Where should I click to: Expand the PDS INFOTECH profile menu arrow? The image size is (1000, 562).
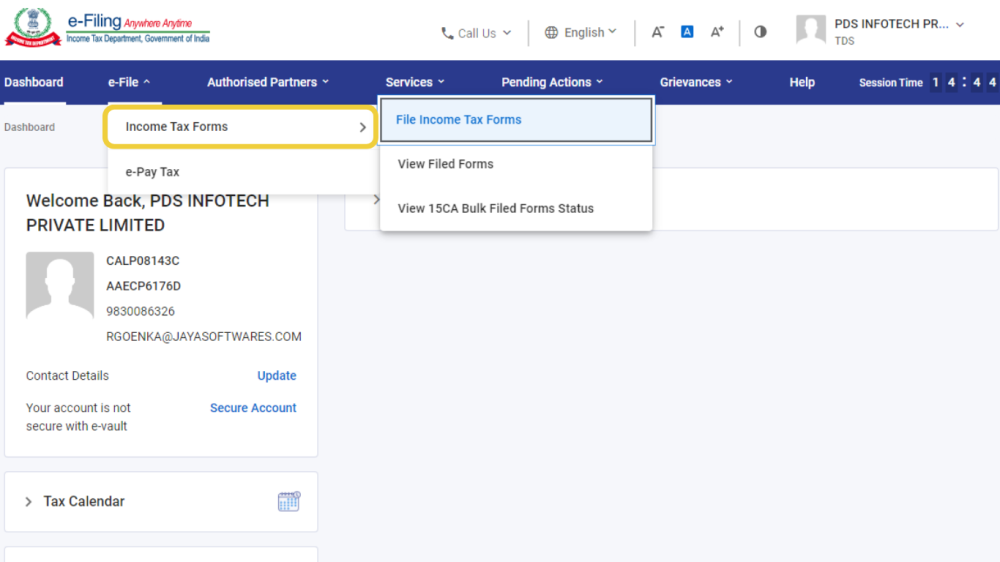coord(960,25)
